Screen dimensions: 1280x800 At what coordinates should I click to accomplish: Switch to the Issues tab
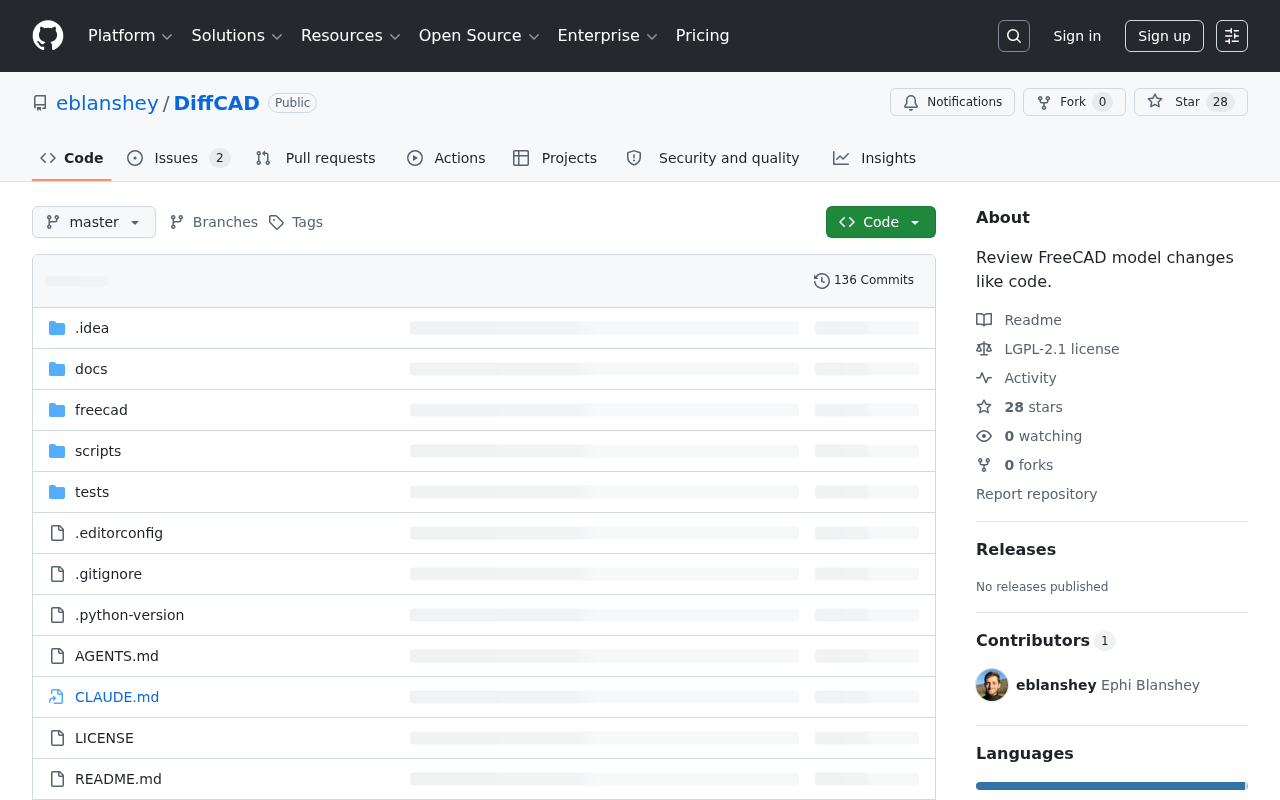click(179, 158)
